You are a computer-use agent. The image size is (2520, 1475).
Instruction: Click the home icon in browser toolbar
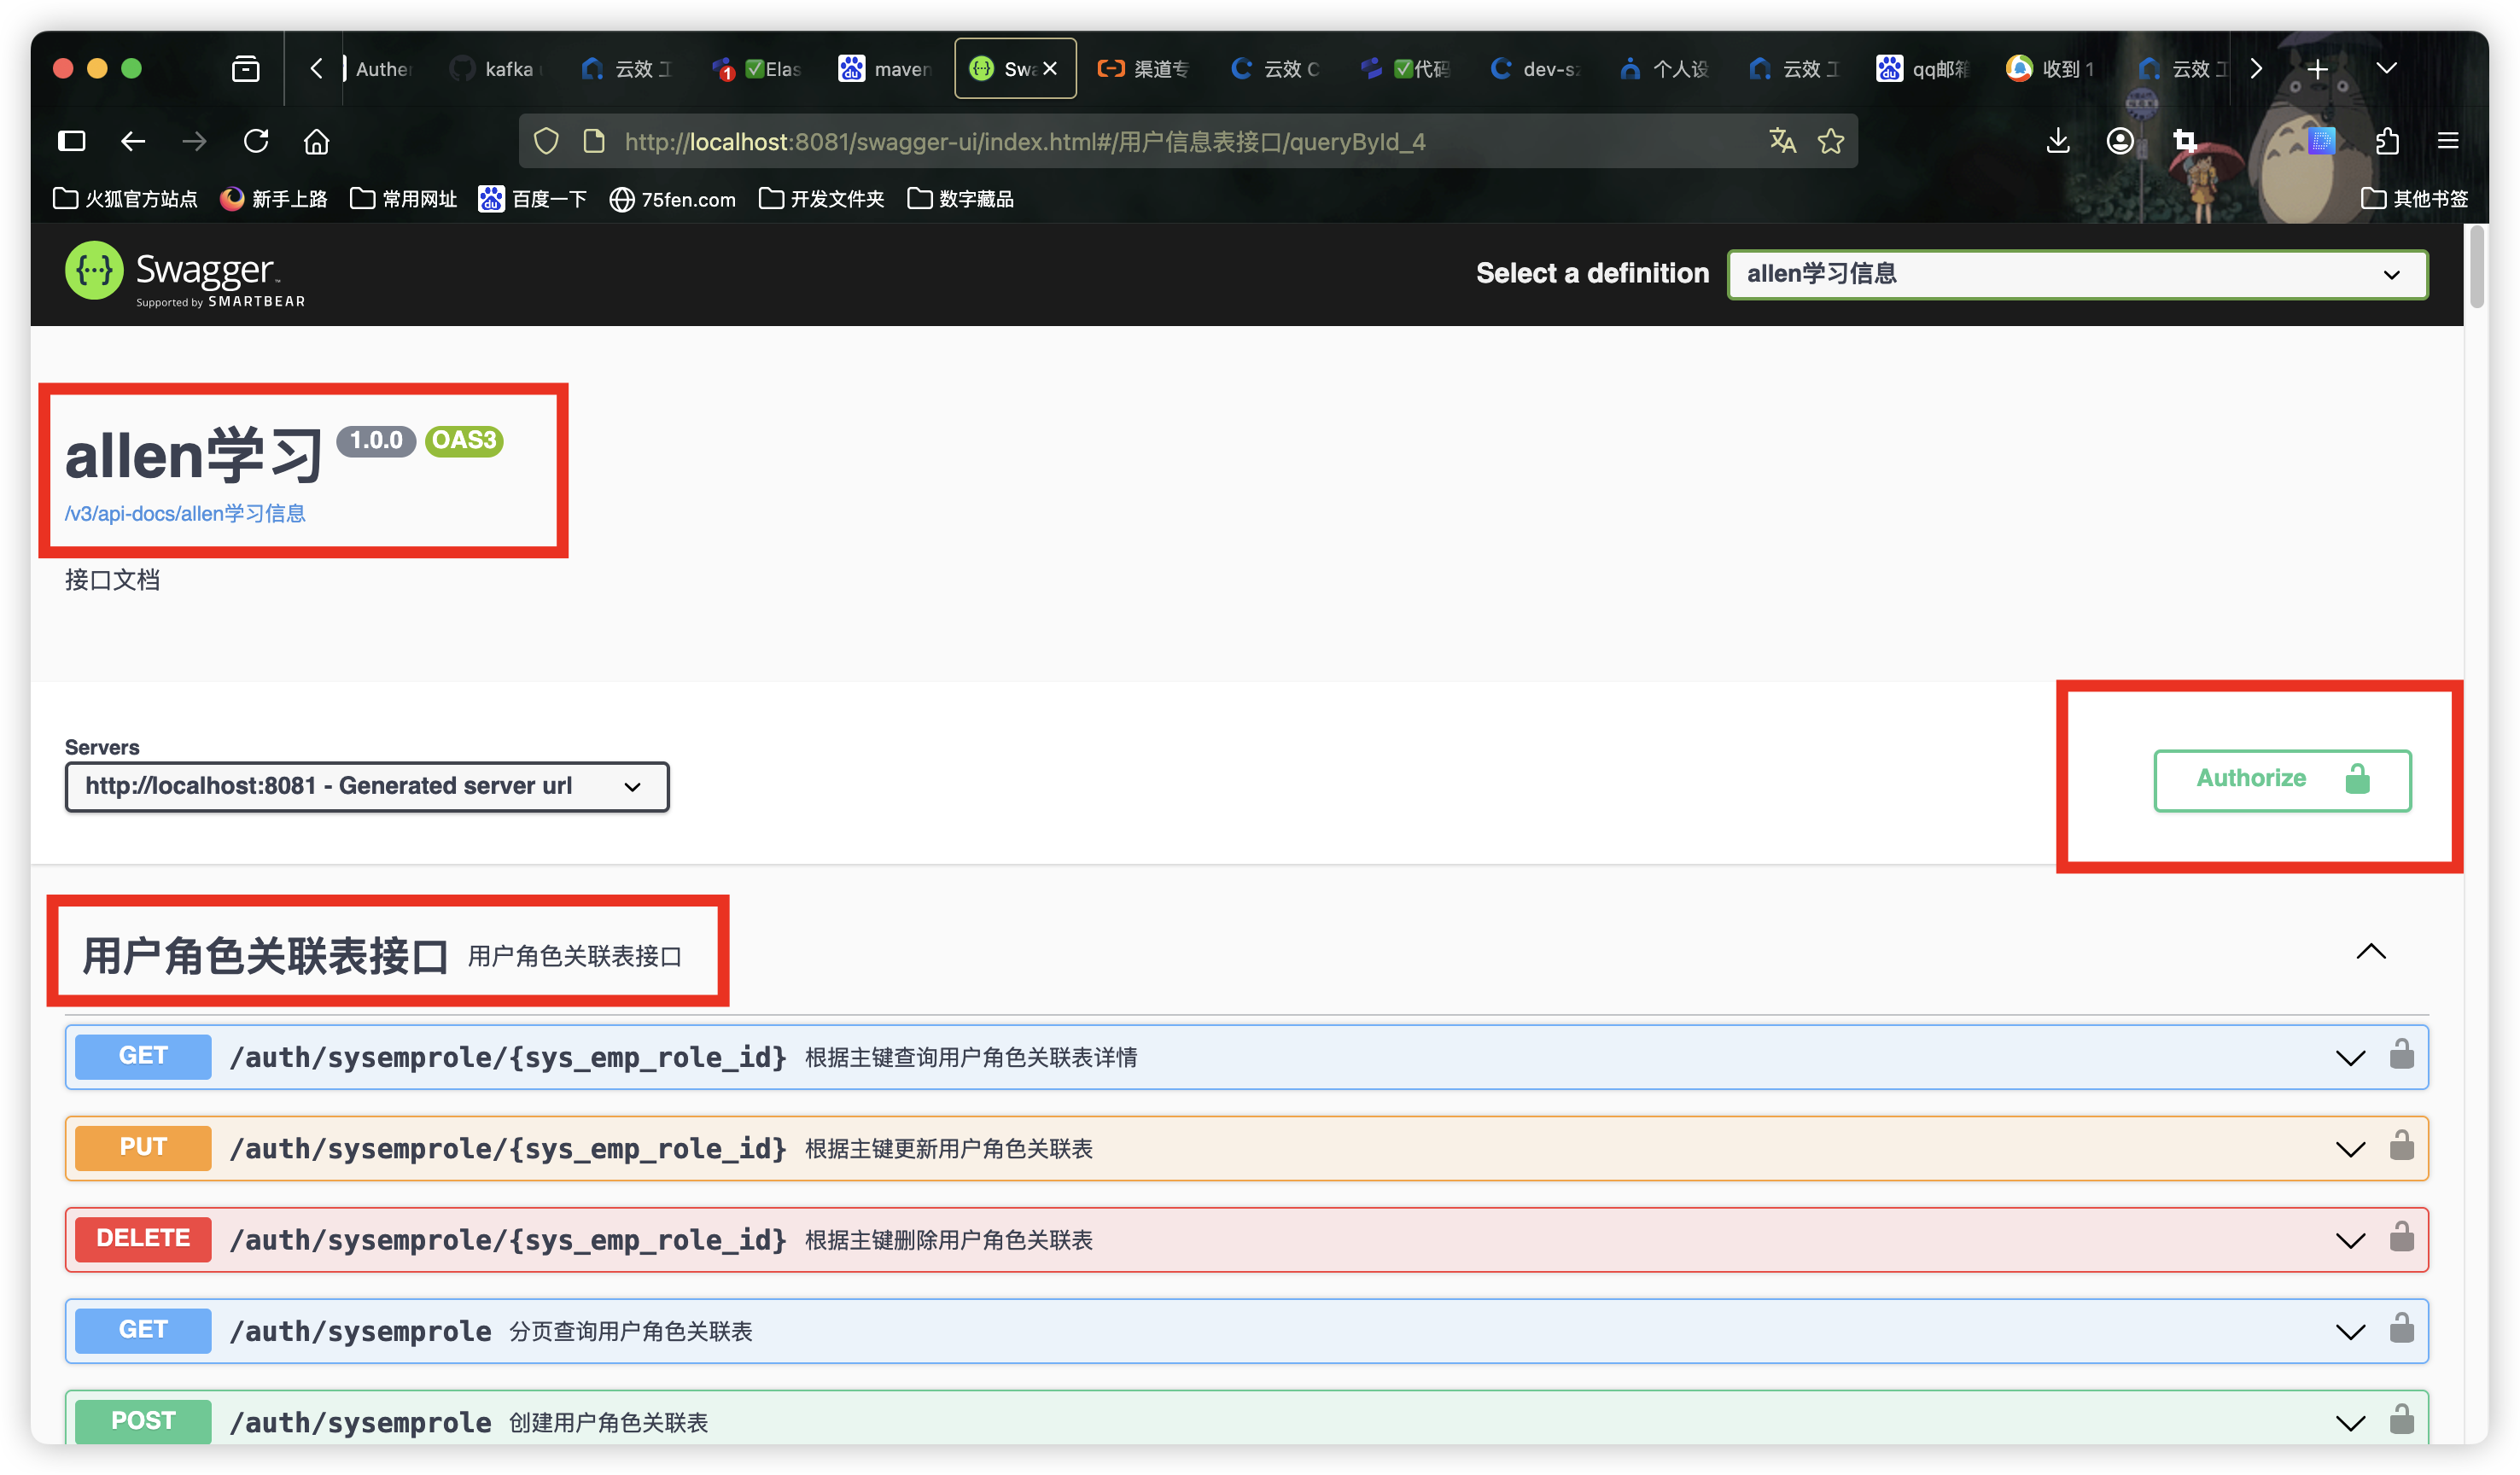pos(317,141)
